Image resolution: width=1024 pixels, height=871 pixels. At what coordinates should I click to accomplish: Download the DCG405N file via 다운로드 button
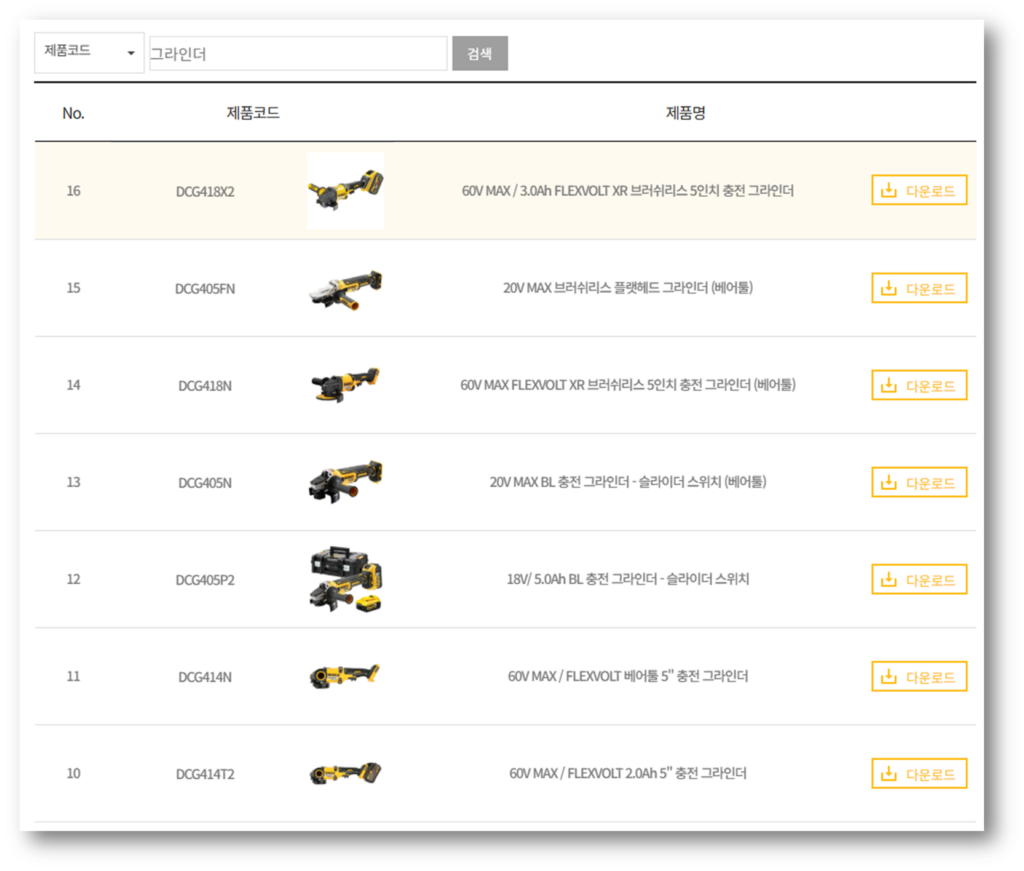pos(919,482)
